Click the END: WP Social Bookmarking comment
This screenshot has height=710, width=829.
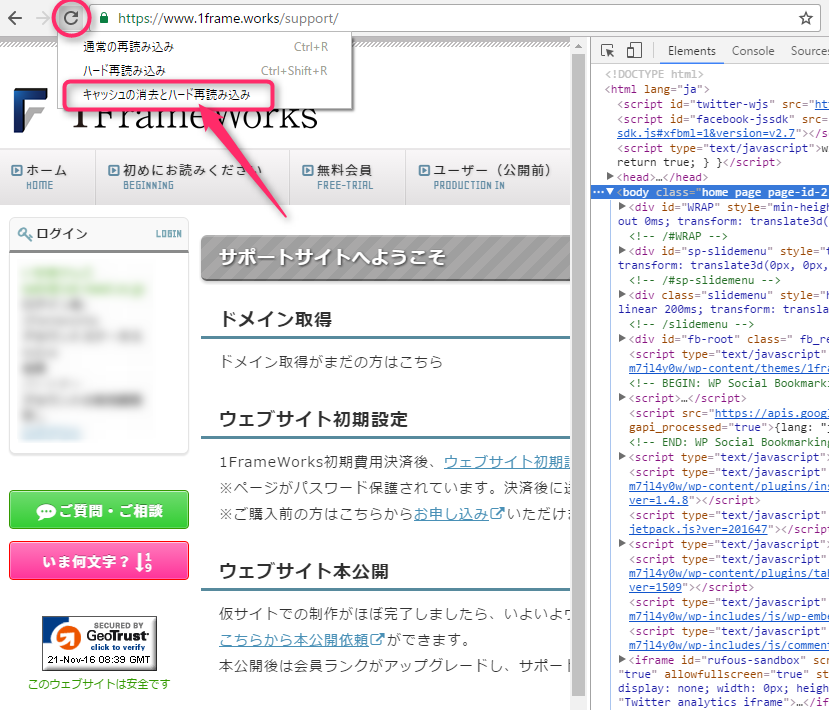[x=729, y=442]
